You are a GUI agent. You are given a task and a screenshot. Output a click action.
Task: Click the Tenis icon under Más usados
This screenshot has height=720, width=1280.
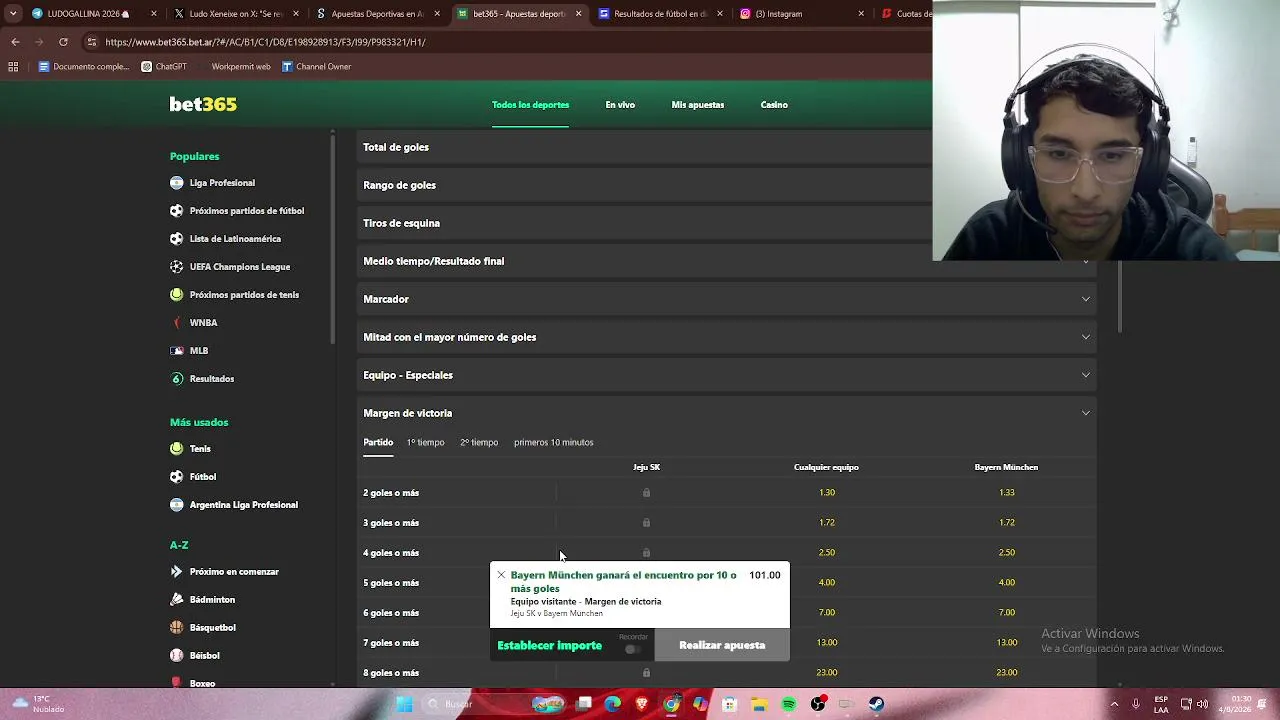click(x=177, y=449)
